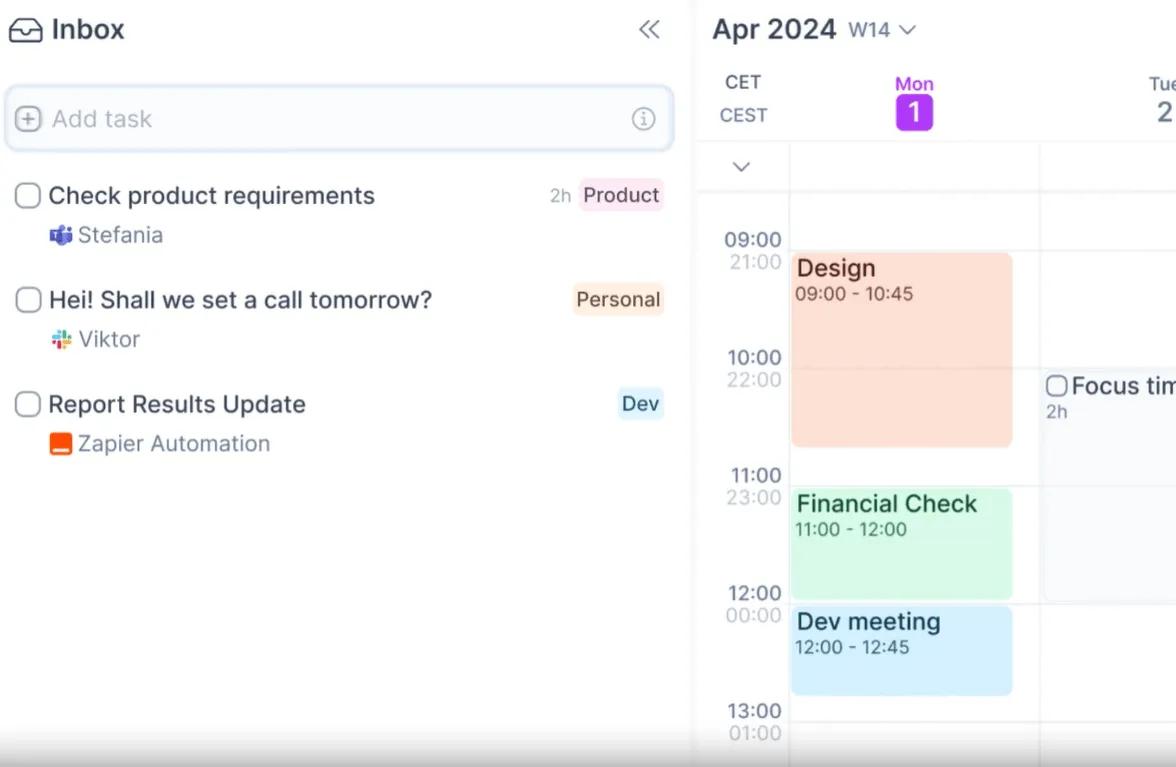Open the info icon in Add task field
The image size is (1176, 767).
point(644,118)
